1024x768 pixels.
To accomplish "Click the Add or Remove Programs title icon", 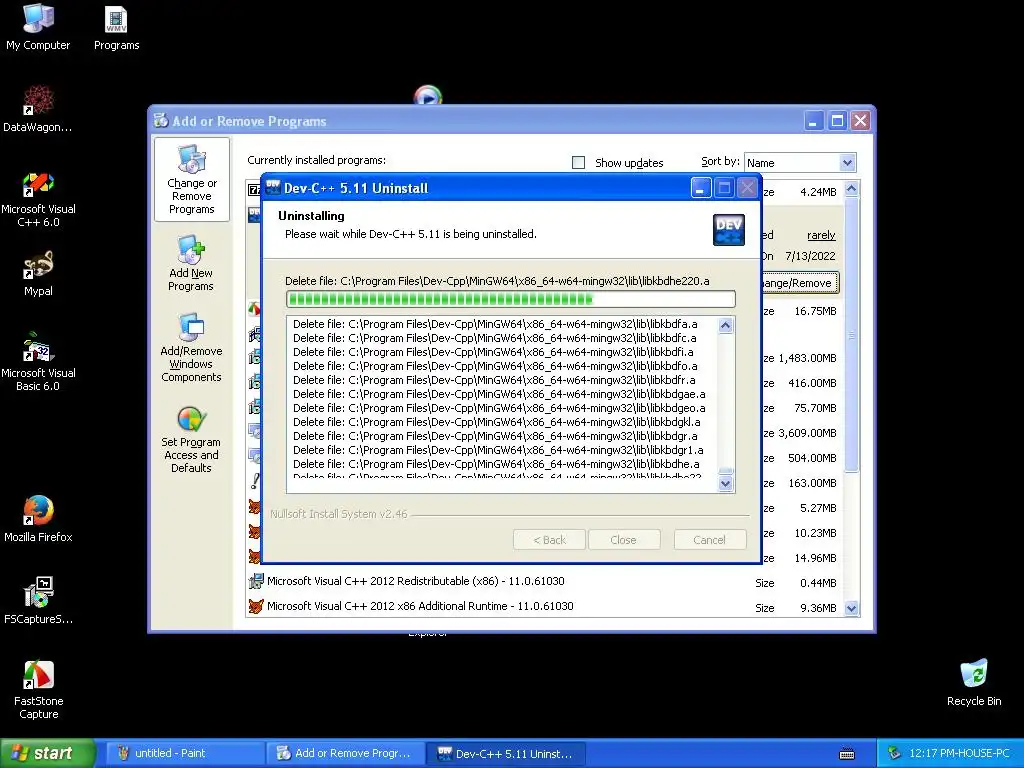I will [161, 120].
